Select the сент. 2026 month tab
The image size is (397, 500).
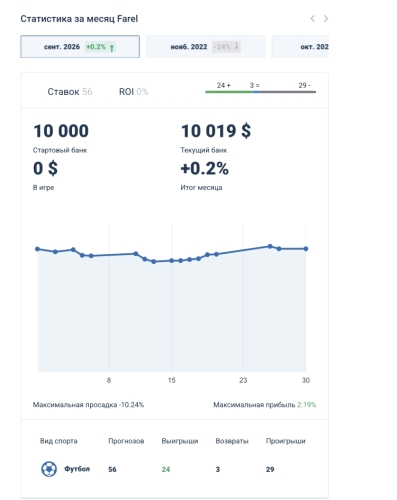pos(80,47)
